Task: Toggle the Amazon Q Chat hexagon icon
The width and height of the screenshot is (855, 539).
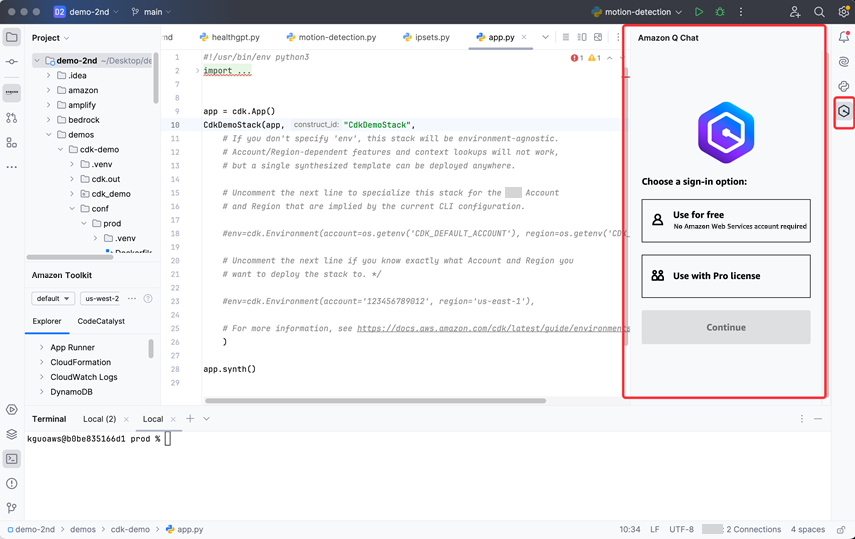Action: pyautogui.click(x=844, y=111)
